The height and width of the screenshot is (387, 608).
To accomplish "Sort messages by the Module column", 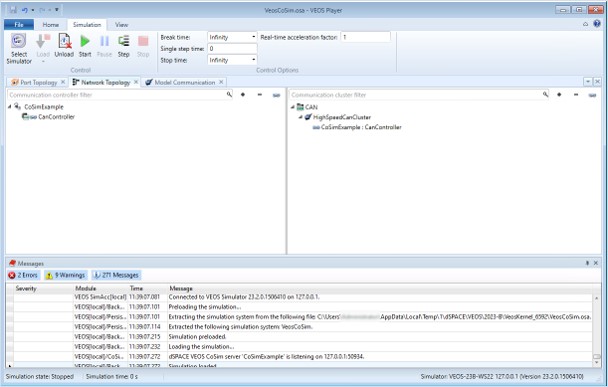I will [x=100, y=288].
